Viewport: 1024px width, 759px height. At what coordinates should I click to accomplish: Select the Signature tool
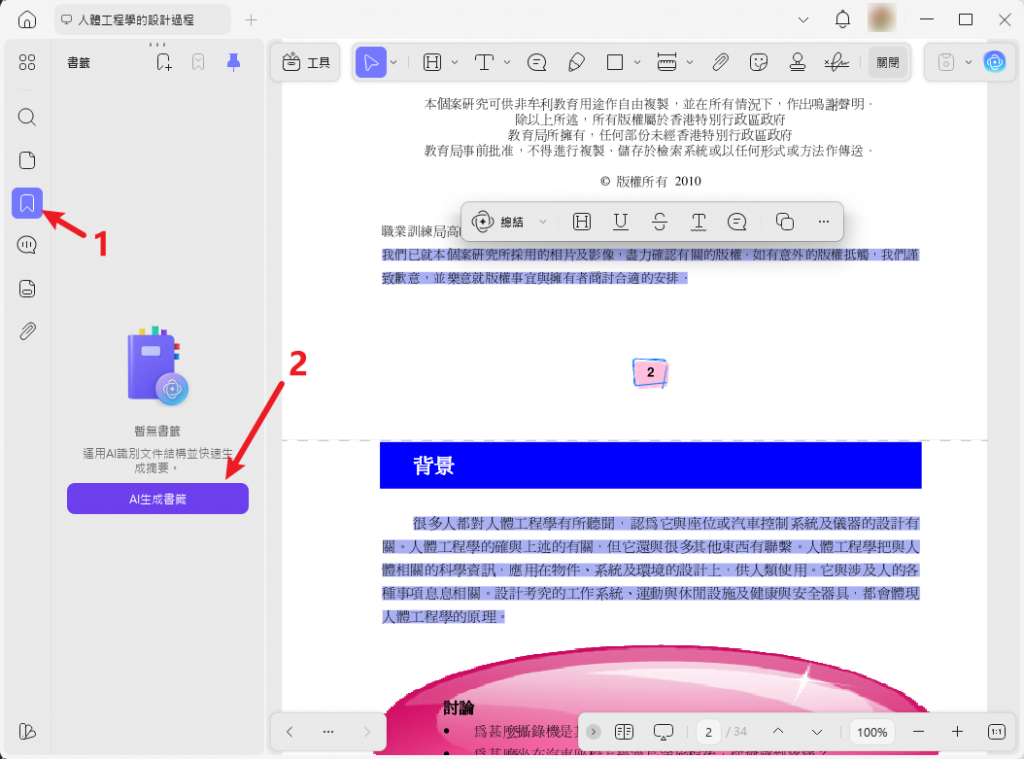point(838,61)
